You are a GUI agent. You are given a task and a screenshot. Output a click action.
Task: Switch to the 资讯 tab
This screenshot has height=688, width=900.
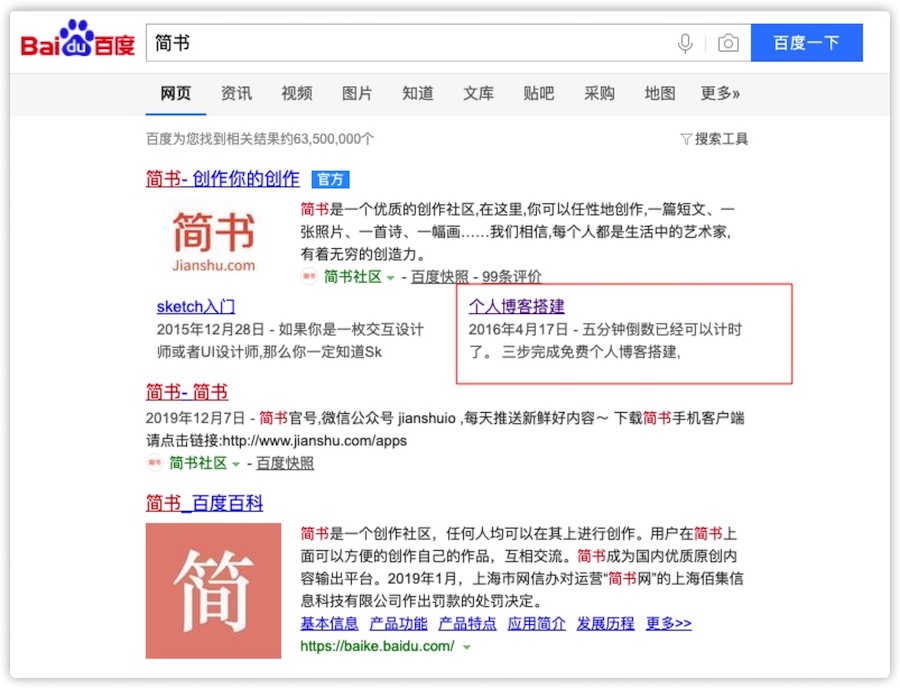pyautogui.click(x=236, y=93)
